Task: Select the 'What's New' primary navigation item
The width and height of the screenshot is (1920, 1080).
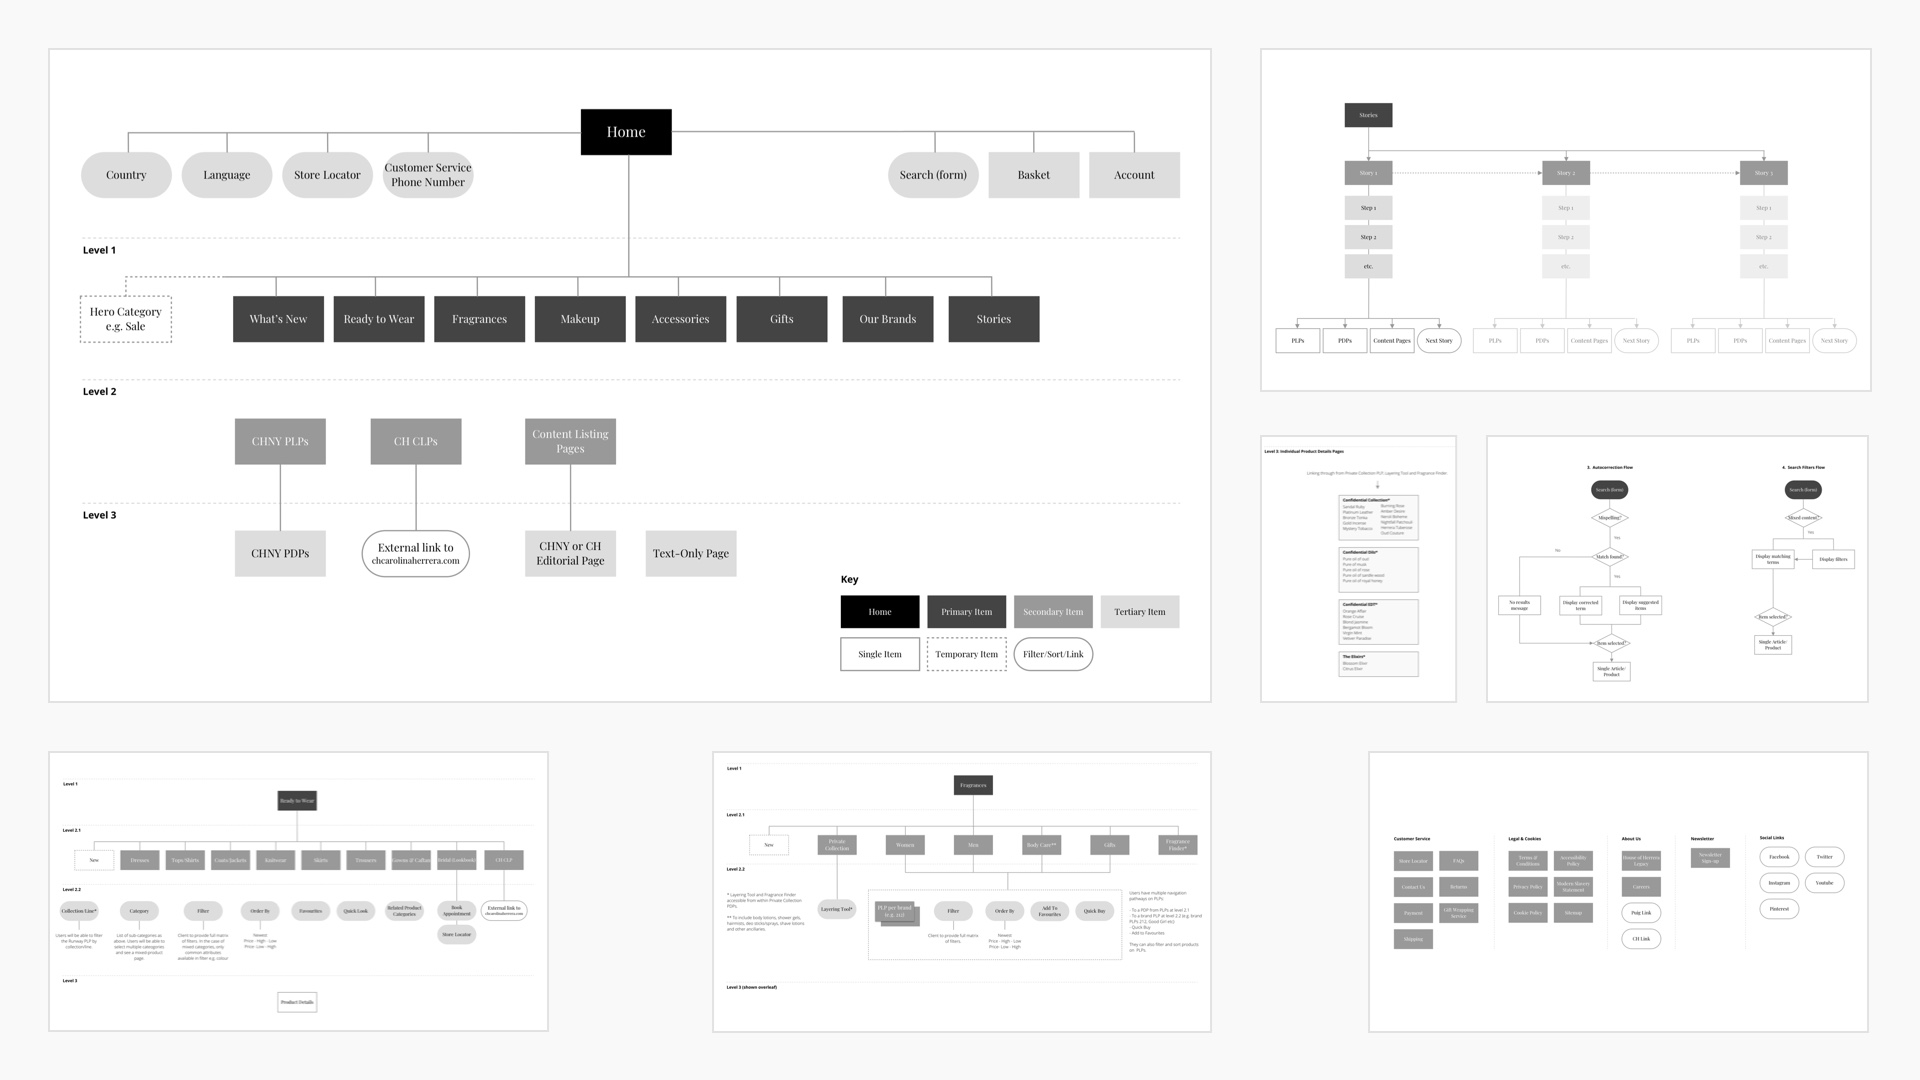Action: click(276, 318)
